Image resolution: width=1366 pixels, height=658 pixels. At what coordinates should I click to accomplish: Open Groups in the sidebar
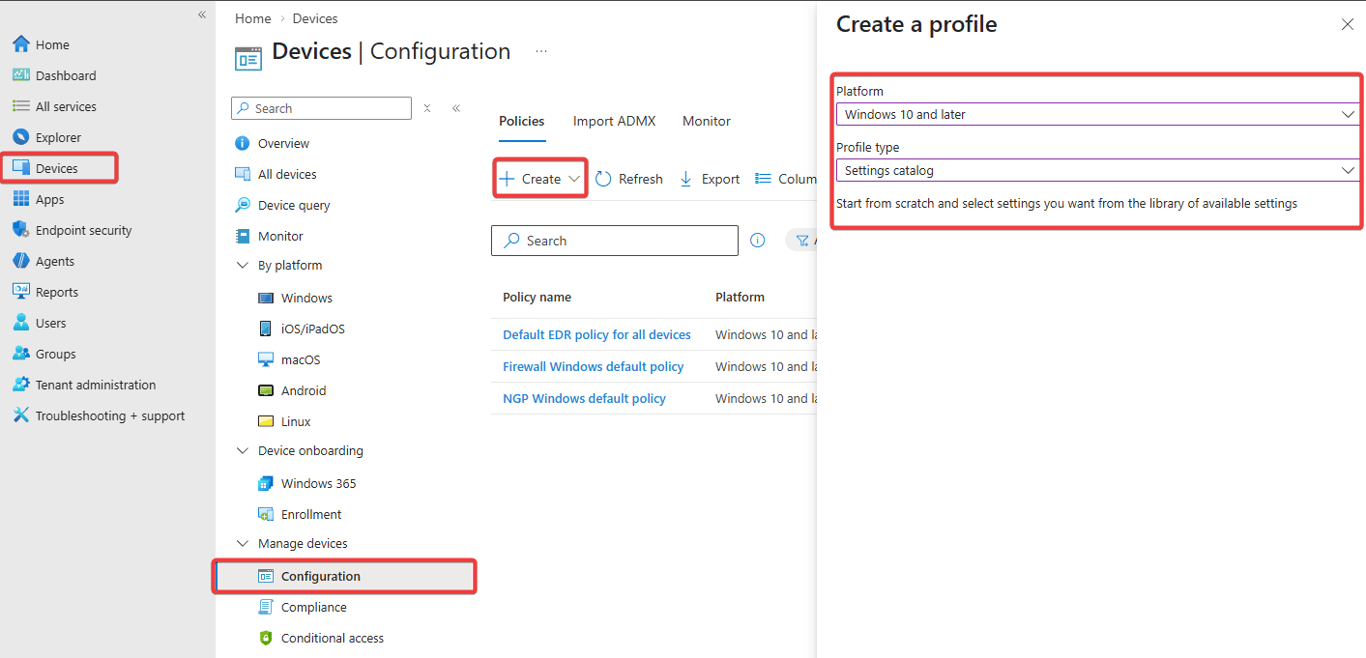(x=56, y=354)
